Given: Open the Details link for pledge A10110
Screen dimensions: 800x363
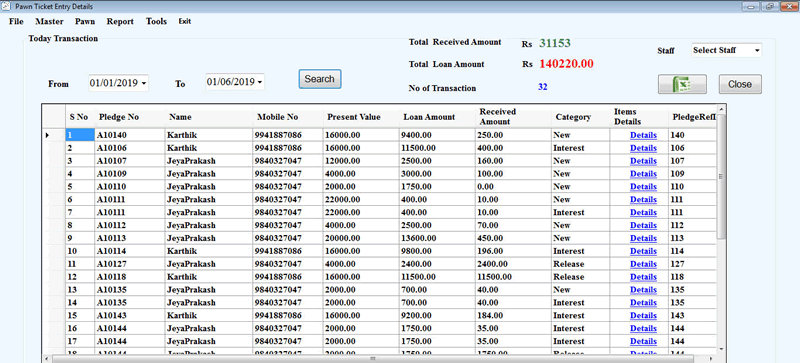Looking at the screenshot, I should 643,187.
